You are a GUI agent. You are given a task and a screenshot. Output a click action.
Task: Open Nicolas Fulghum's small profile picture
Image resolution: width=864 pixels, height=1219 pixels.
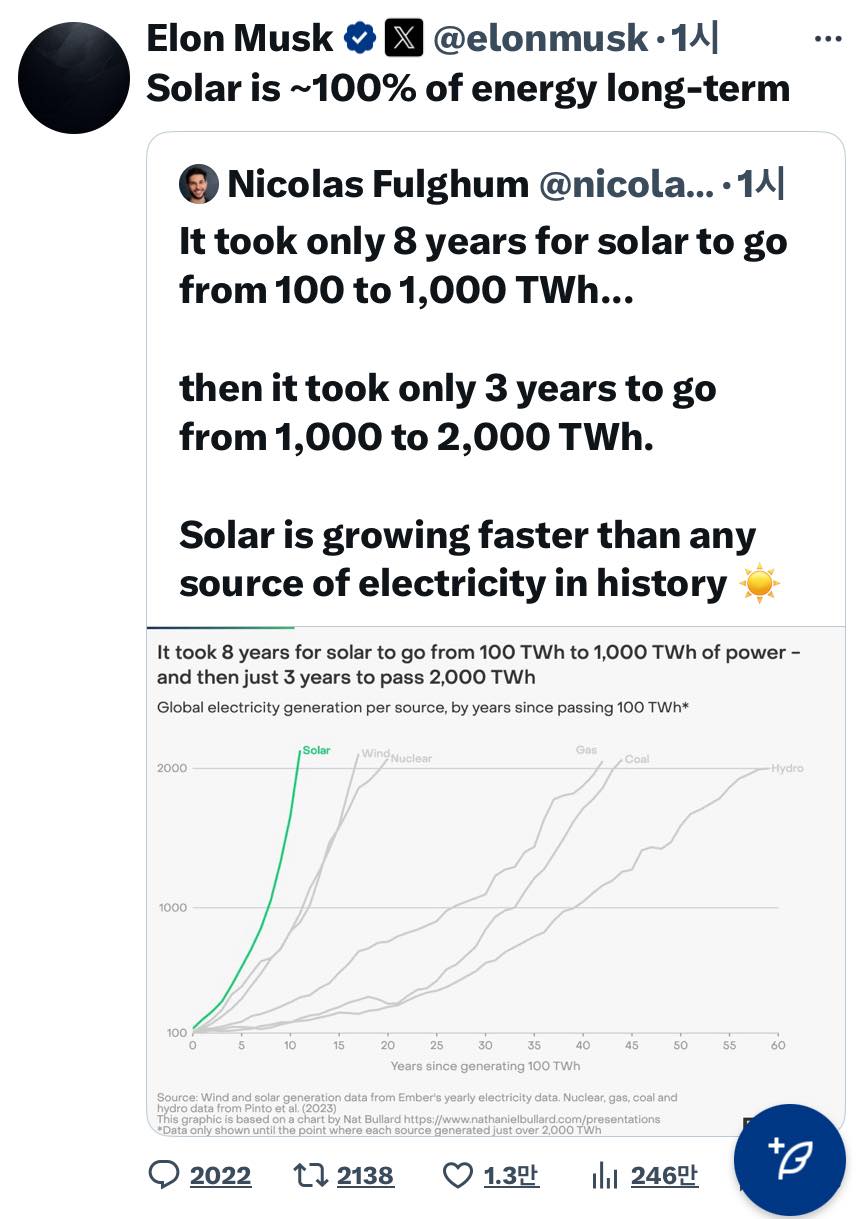(x=198, y=184)
